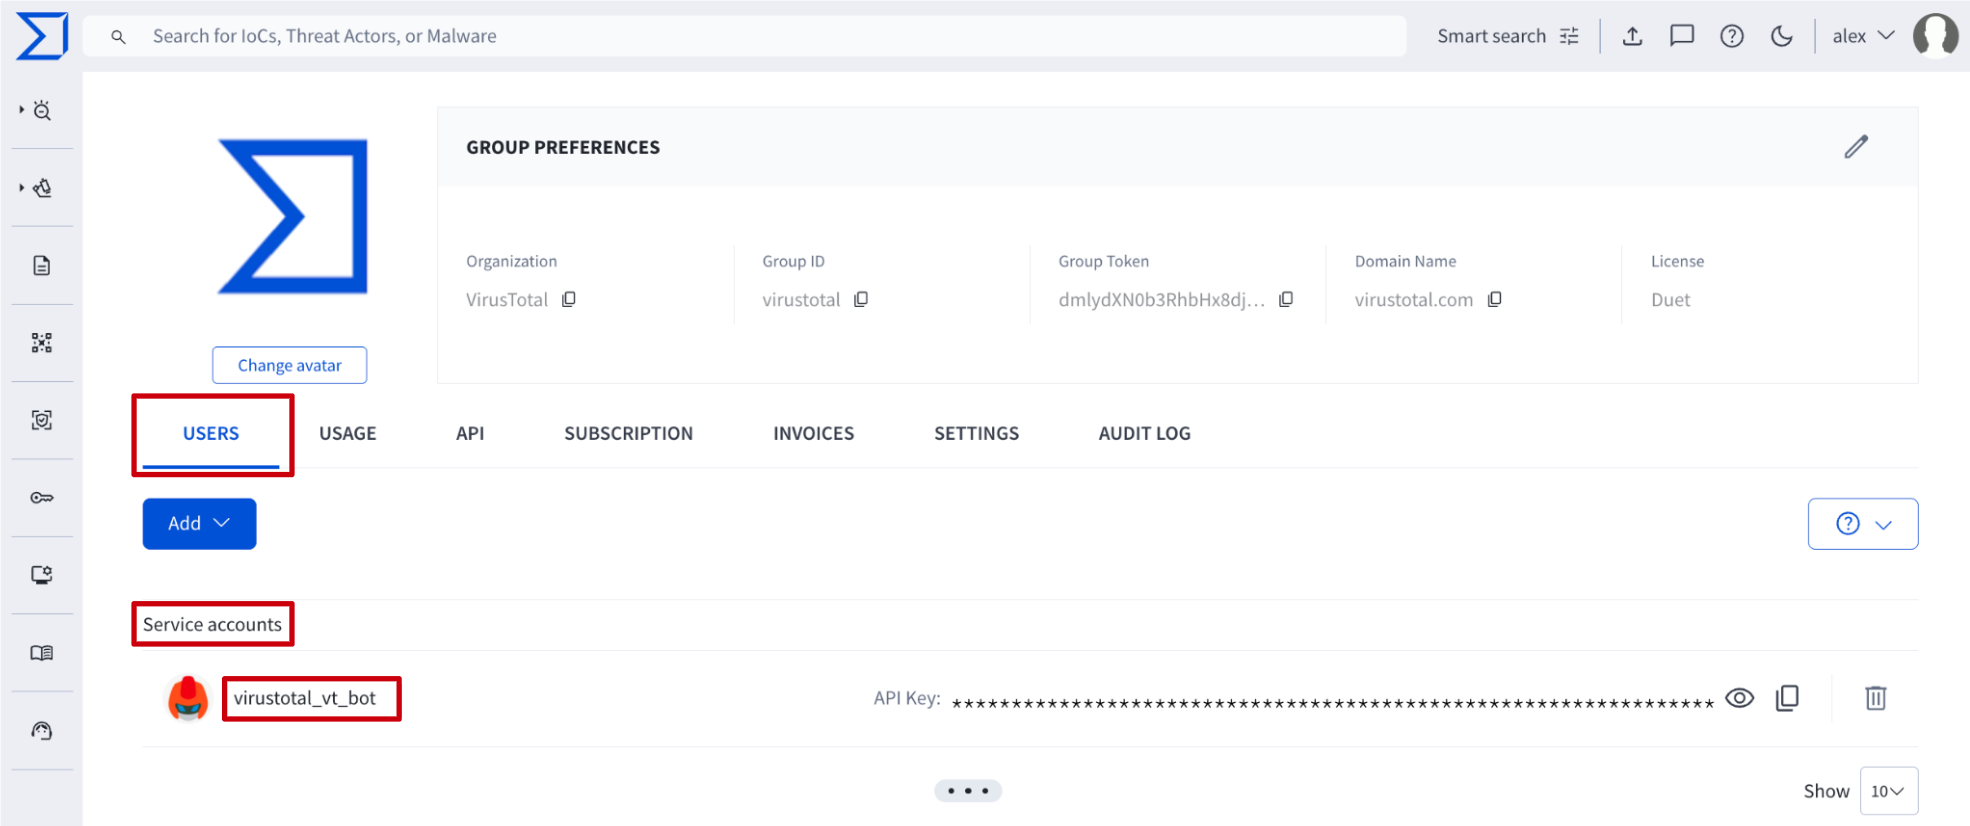Click the VirusTotal sigma logo in header
Image resolution: width=1970 pixels, height=826 pixels.
click(42, 36)
